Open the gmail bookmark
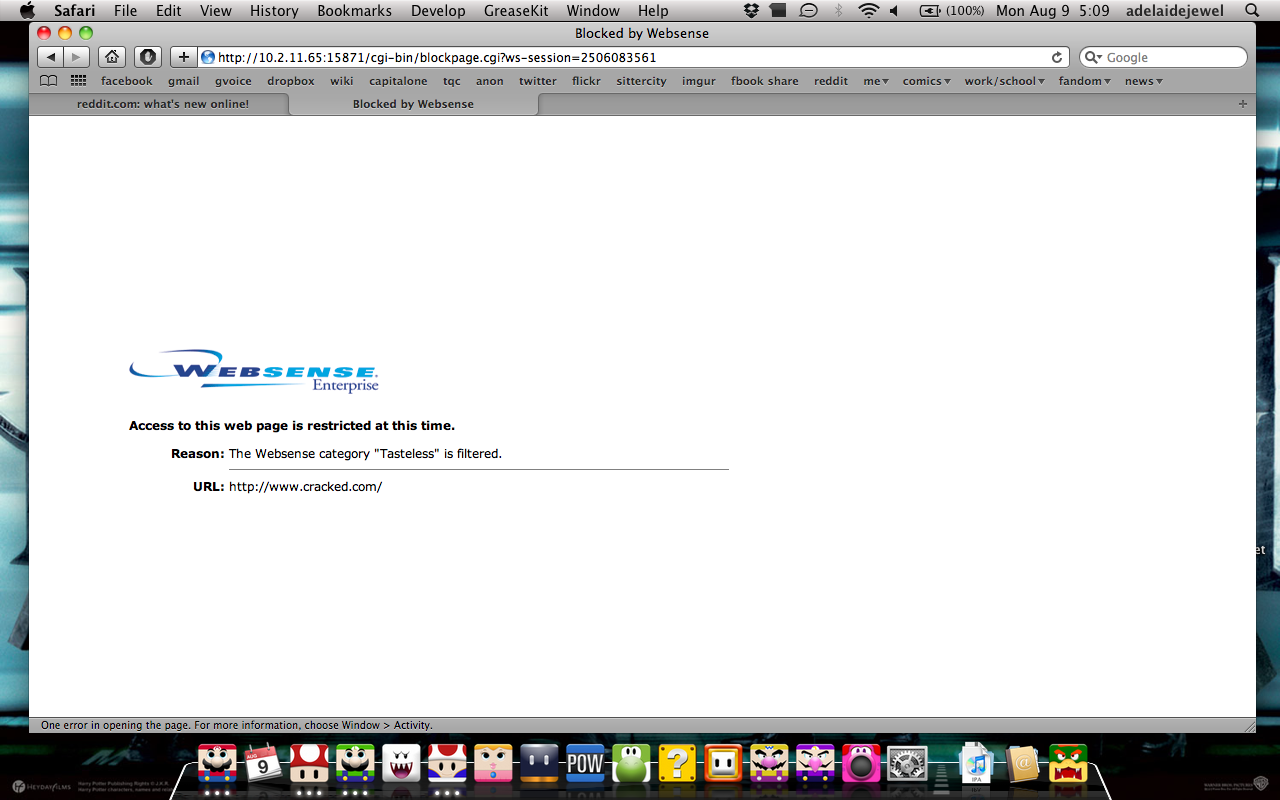Image resolution: width=1280 pixels, height=800 pixels. tap(184, 81)
